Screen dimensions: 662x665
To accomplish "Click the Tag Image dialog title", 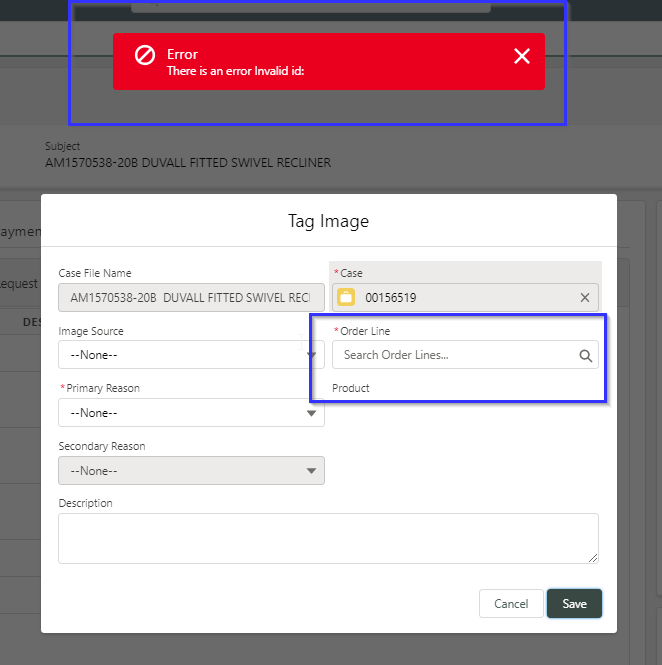I will click(x=328, y=220).
